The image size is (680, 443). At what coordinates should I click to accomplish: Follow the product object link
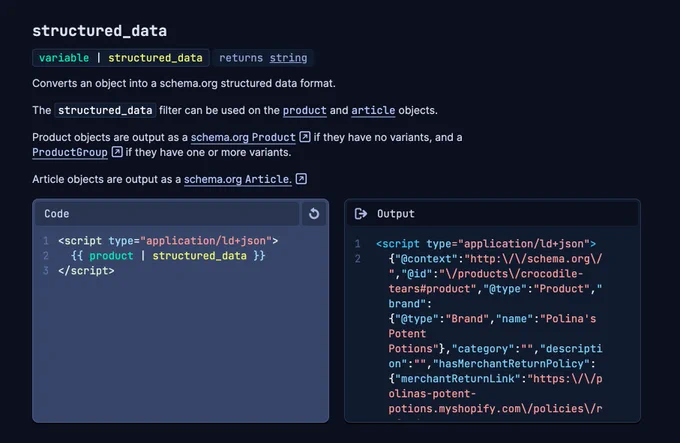pos(304,111)
